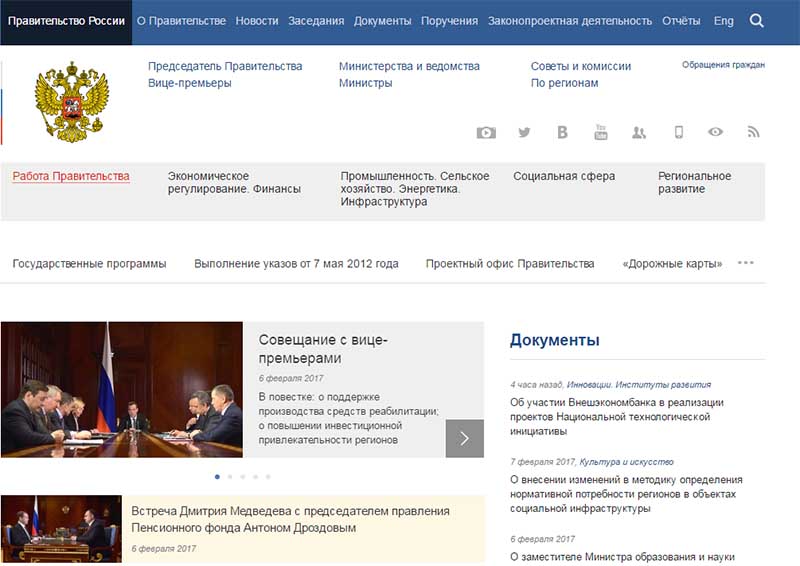
Task: Open the site search magnifier icon
Action: click(x=756, y=21)
